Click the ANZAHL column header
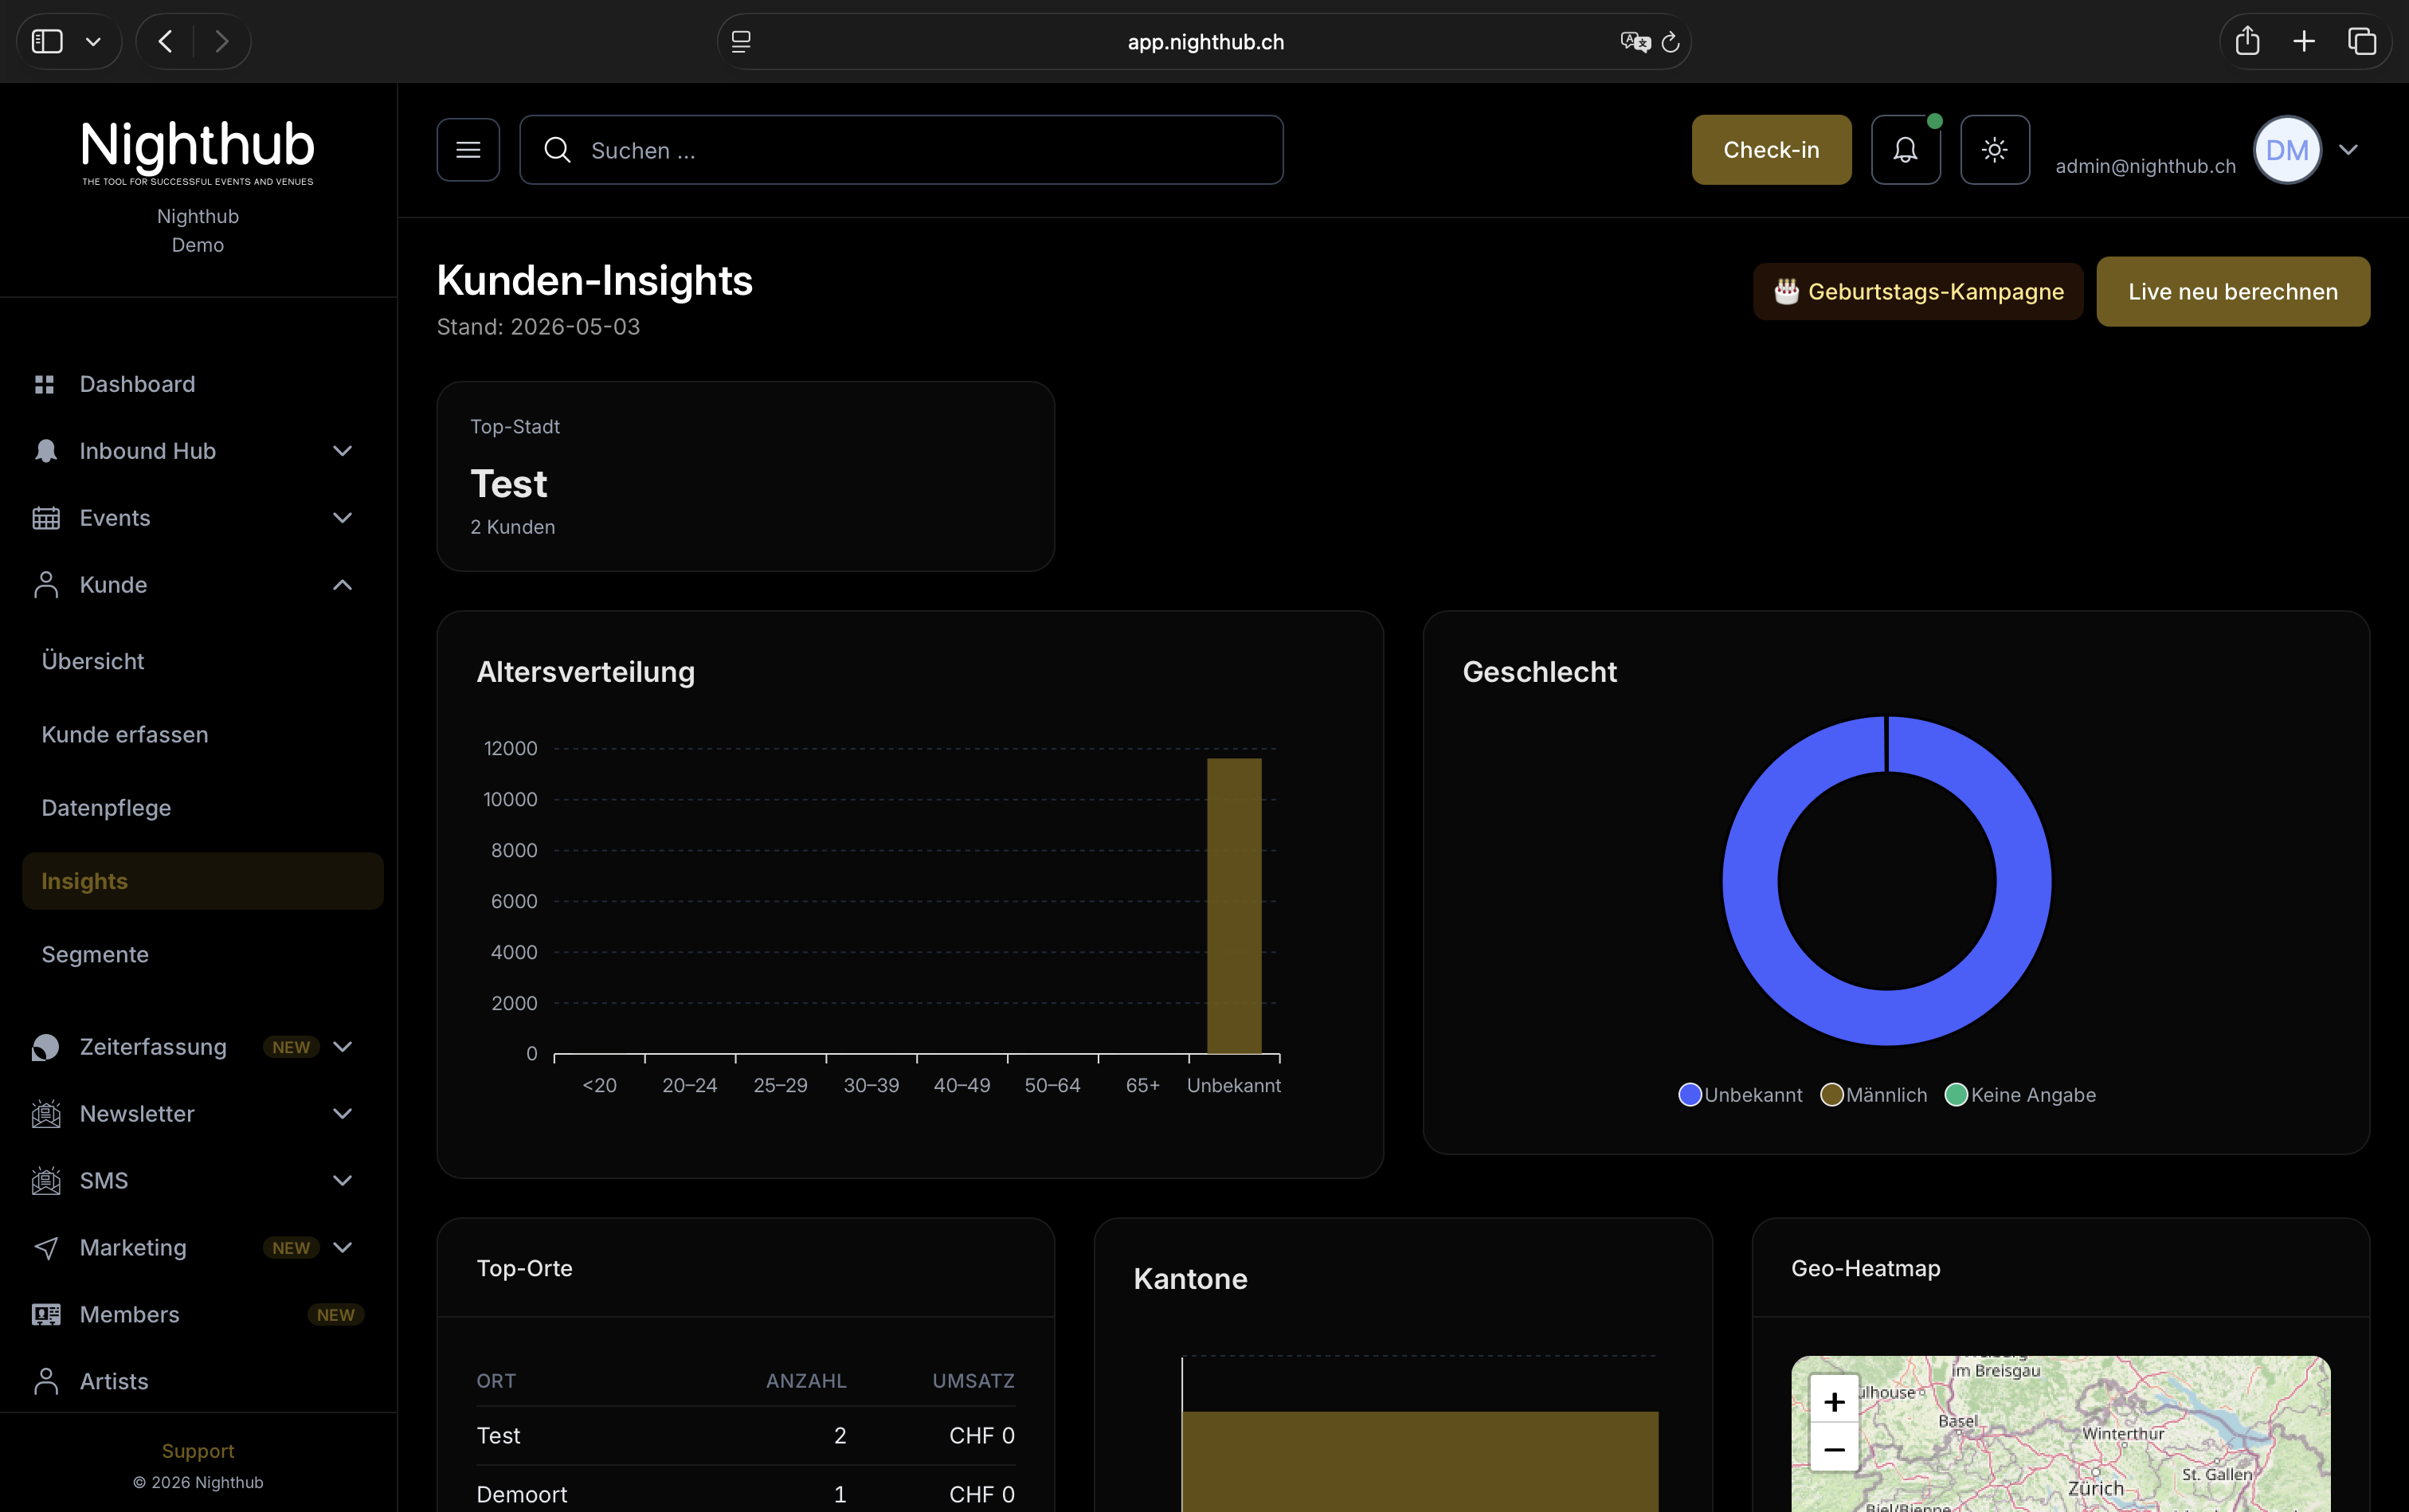The width and height of the screenshot is (2409, 1512). pos(806,1381)
